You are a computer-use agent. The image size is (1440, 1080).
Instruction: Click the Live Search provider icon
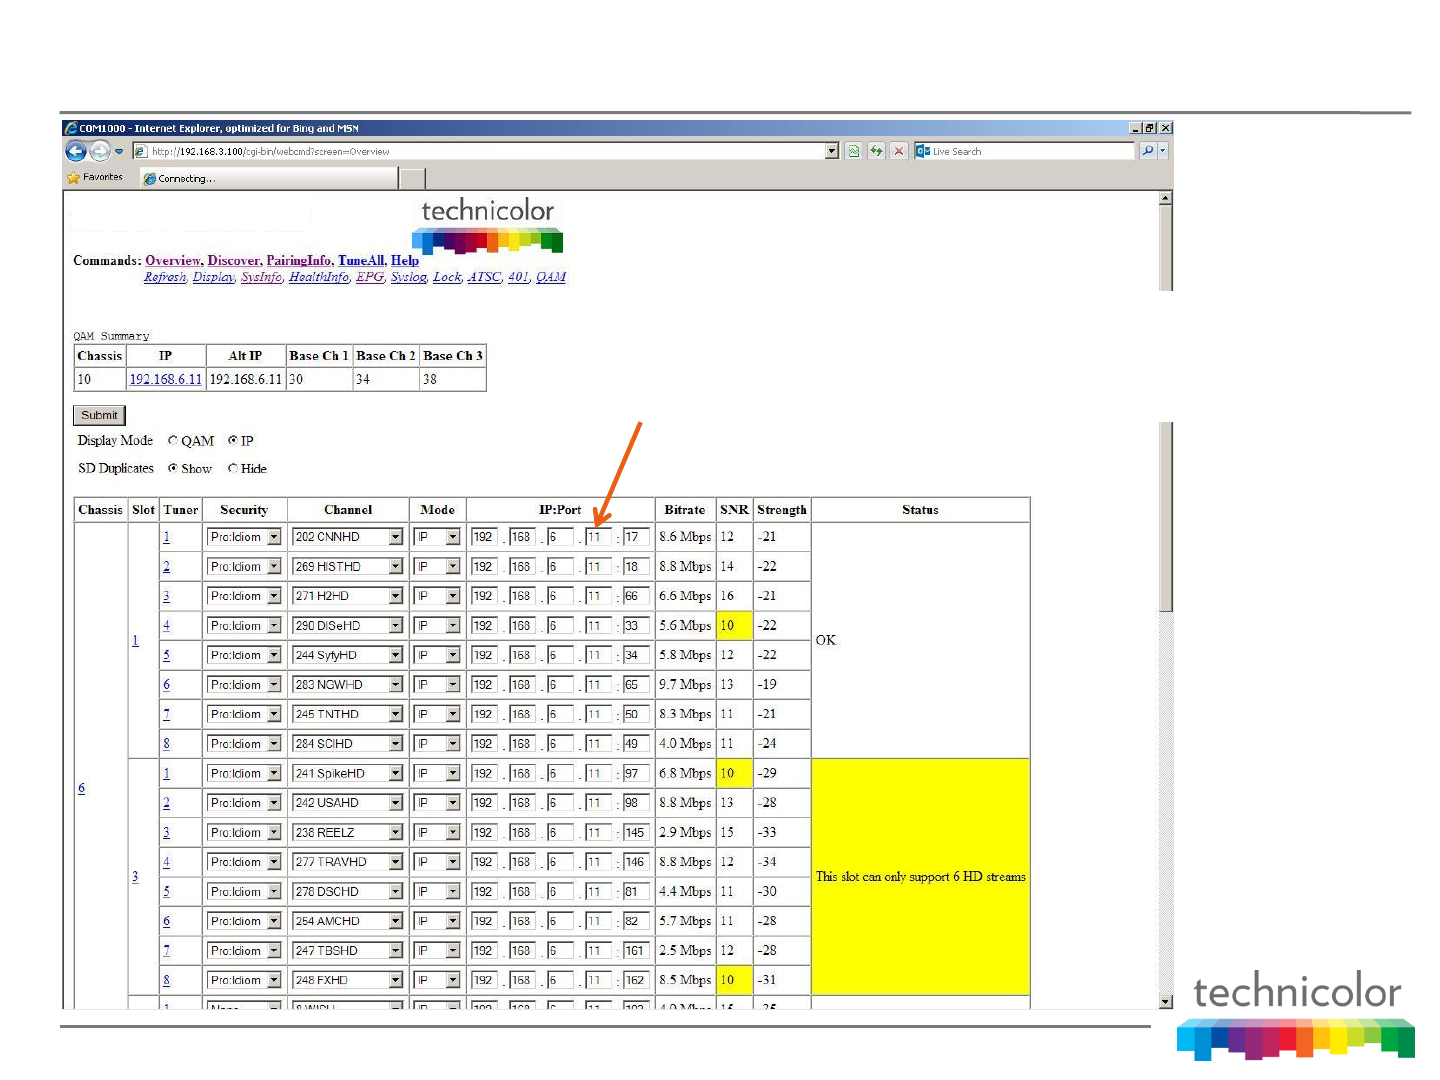[x=923, y=151]
